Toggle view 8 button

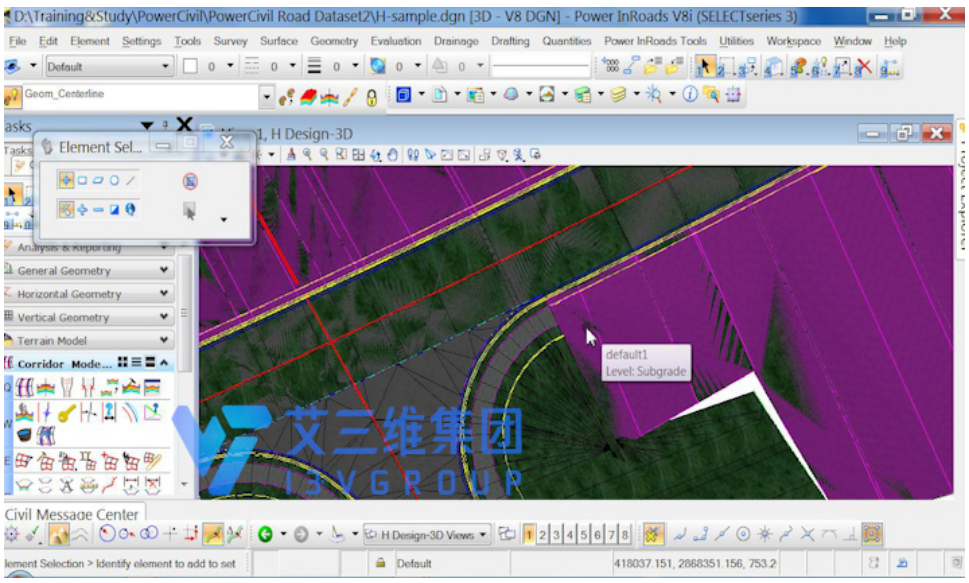625,534
